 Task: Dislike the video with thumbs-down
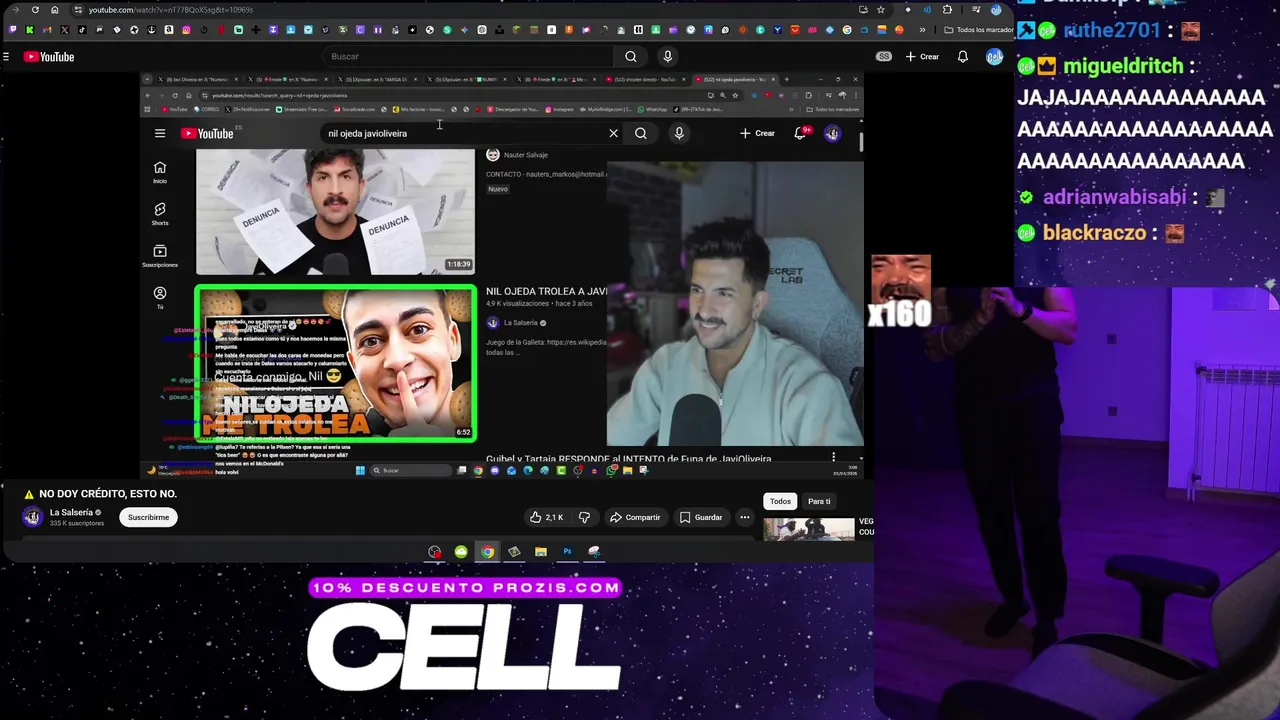[584, 517]
